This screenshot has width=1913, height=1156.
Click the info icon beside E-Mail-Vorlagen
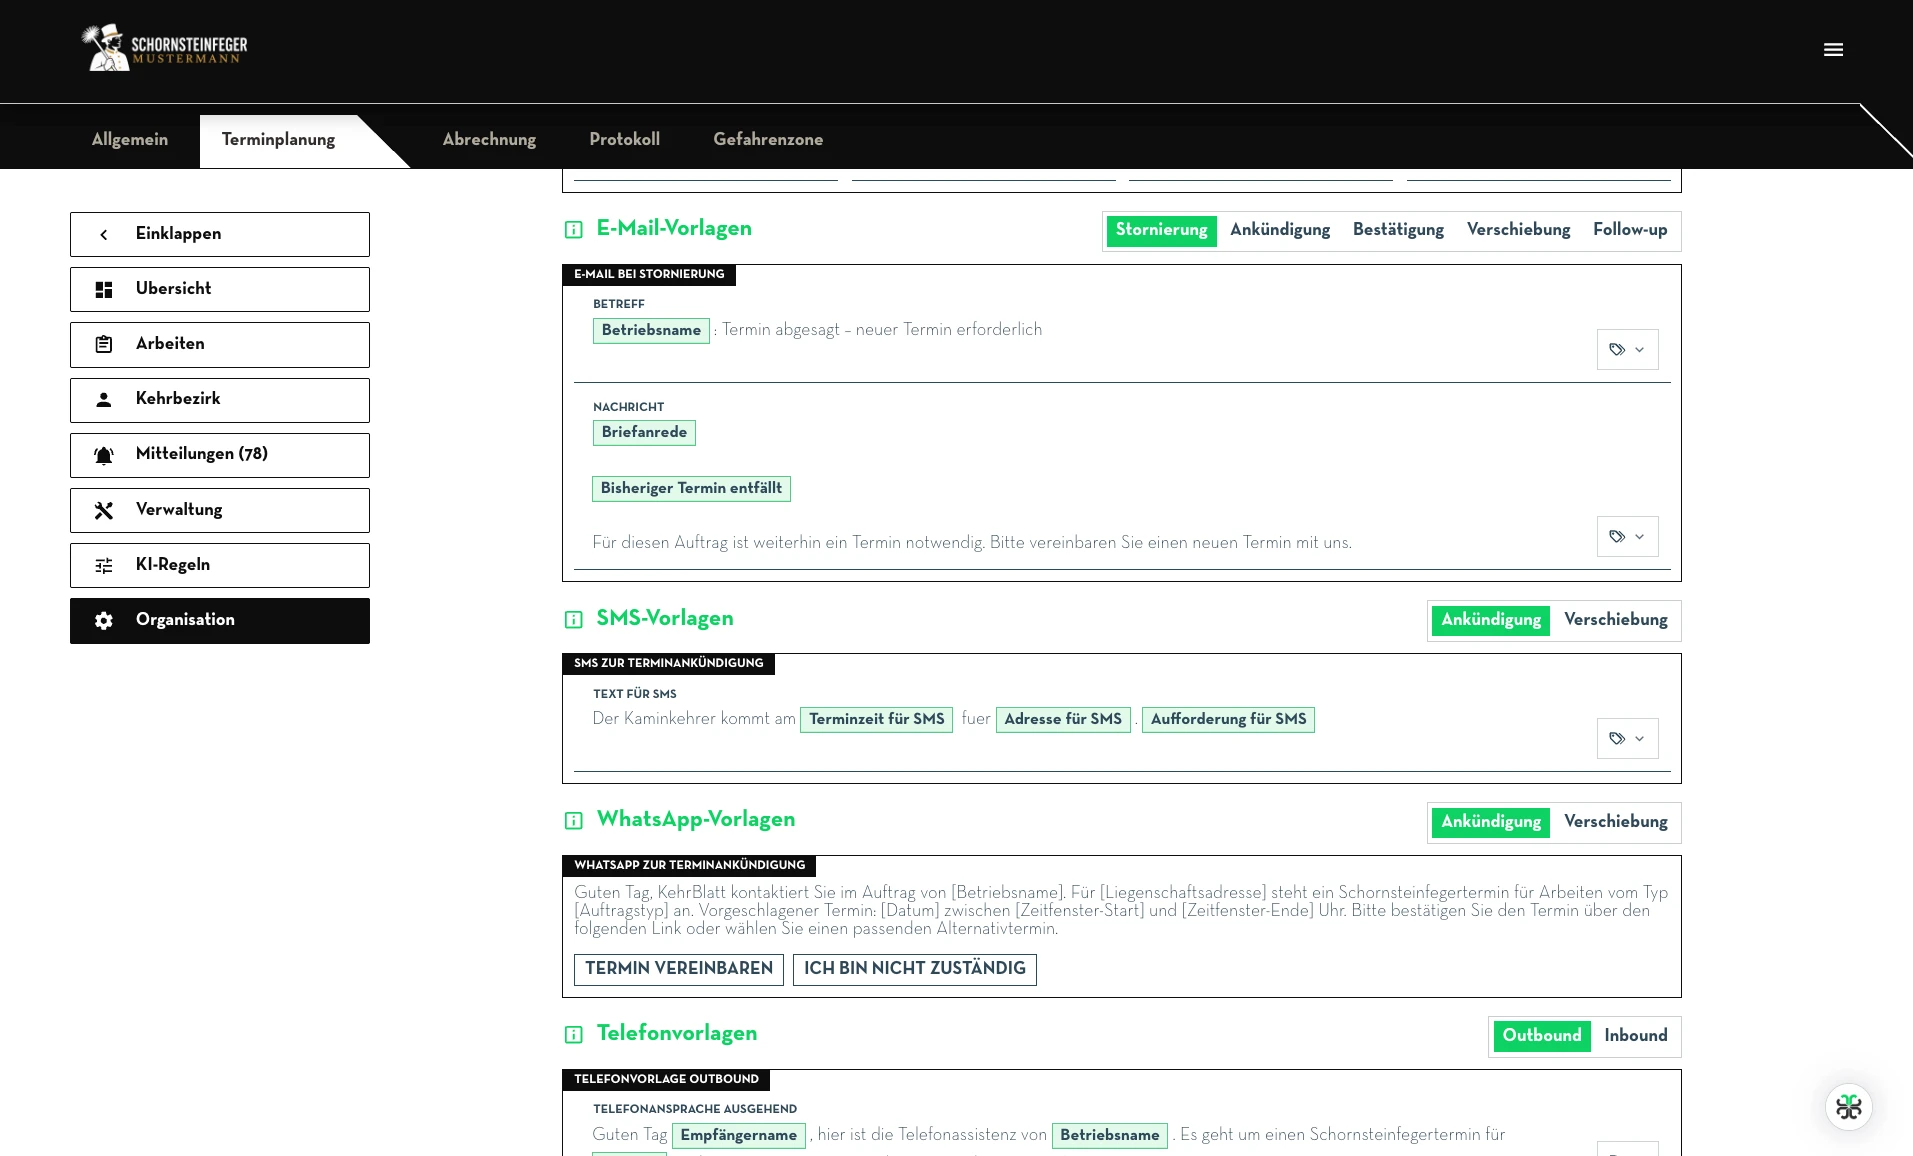(x=574, y=230)
